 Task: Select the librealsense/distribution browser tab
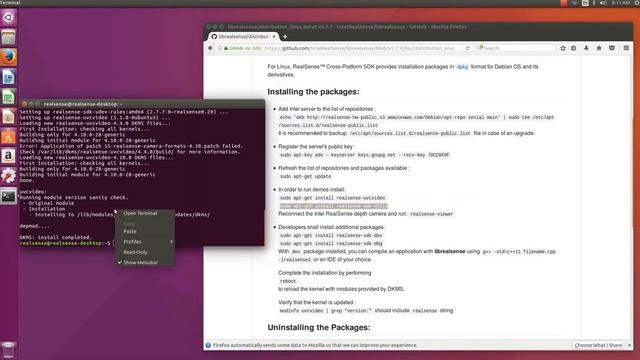tap(243, 37)
